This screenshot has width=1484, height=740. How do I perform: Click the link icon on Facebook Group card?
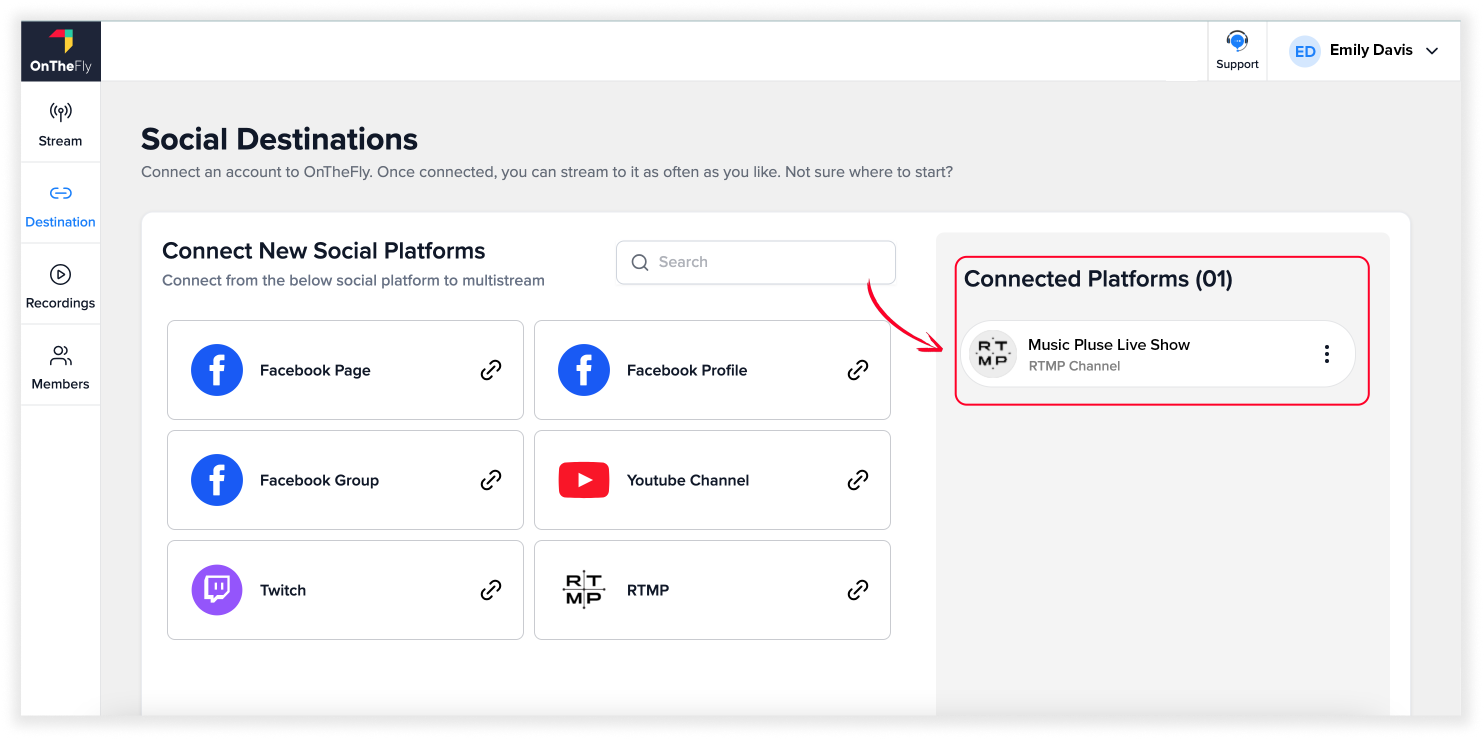click(x=491, y=480)
